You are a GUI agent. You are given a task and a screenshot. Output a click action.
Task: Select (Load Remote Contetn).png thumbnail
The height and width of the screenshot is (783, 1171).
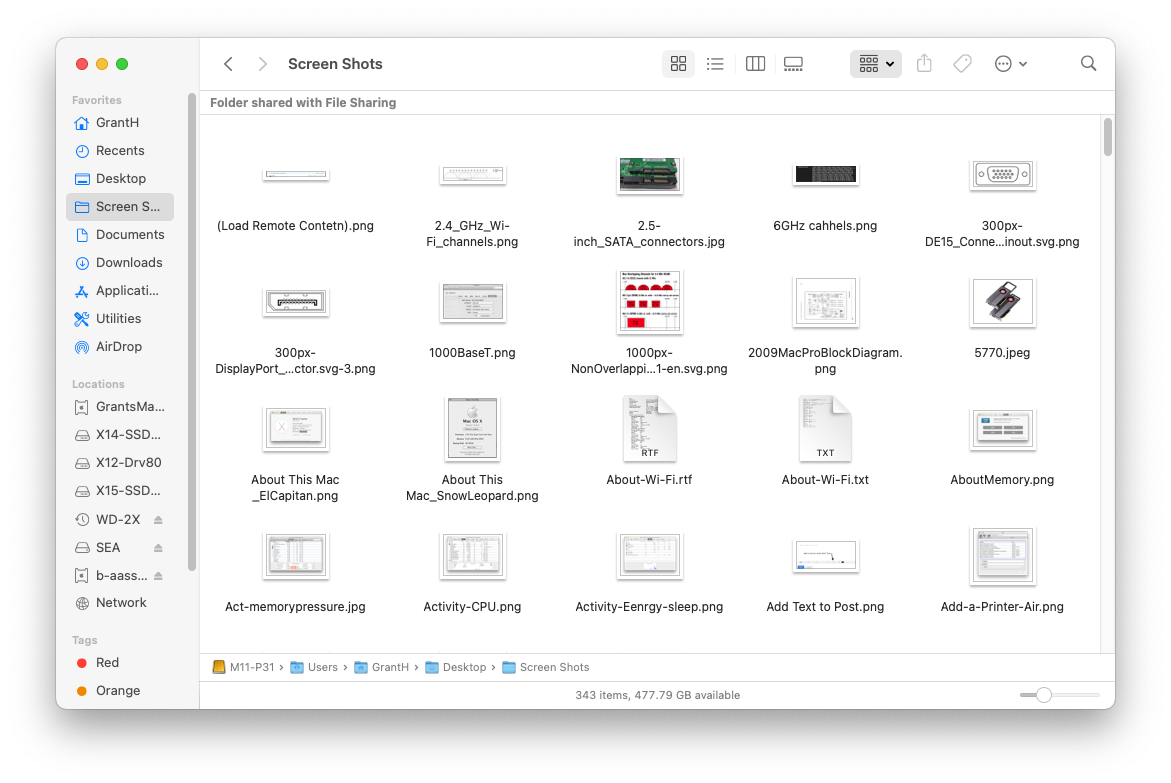tap(296, 175)
